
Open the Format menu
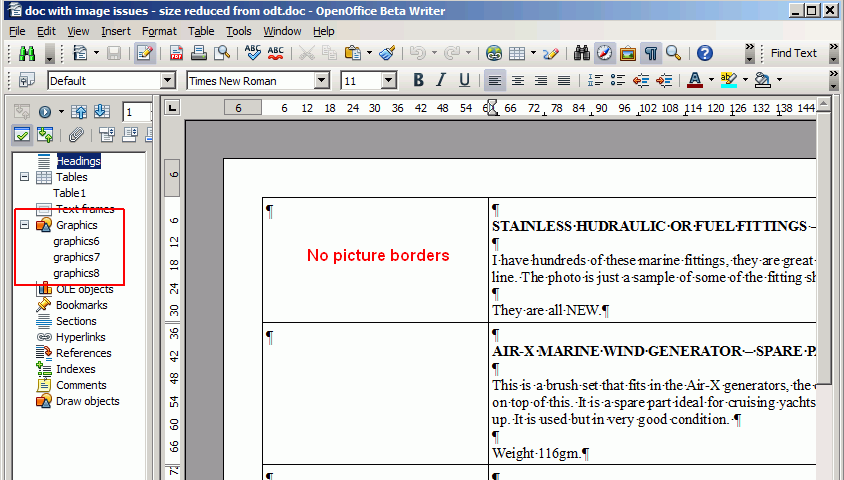point(159,31)
